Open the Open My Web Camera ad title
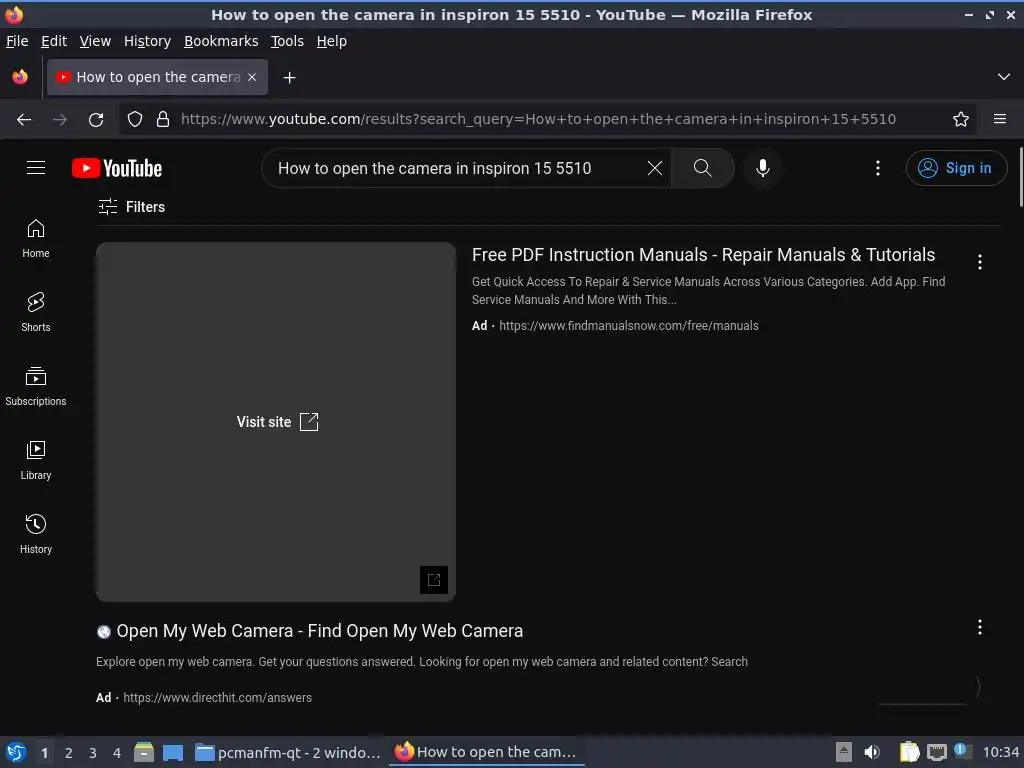This screenshot has width=1024, height=768. [319, 631]
